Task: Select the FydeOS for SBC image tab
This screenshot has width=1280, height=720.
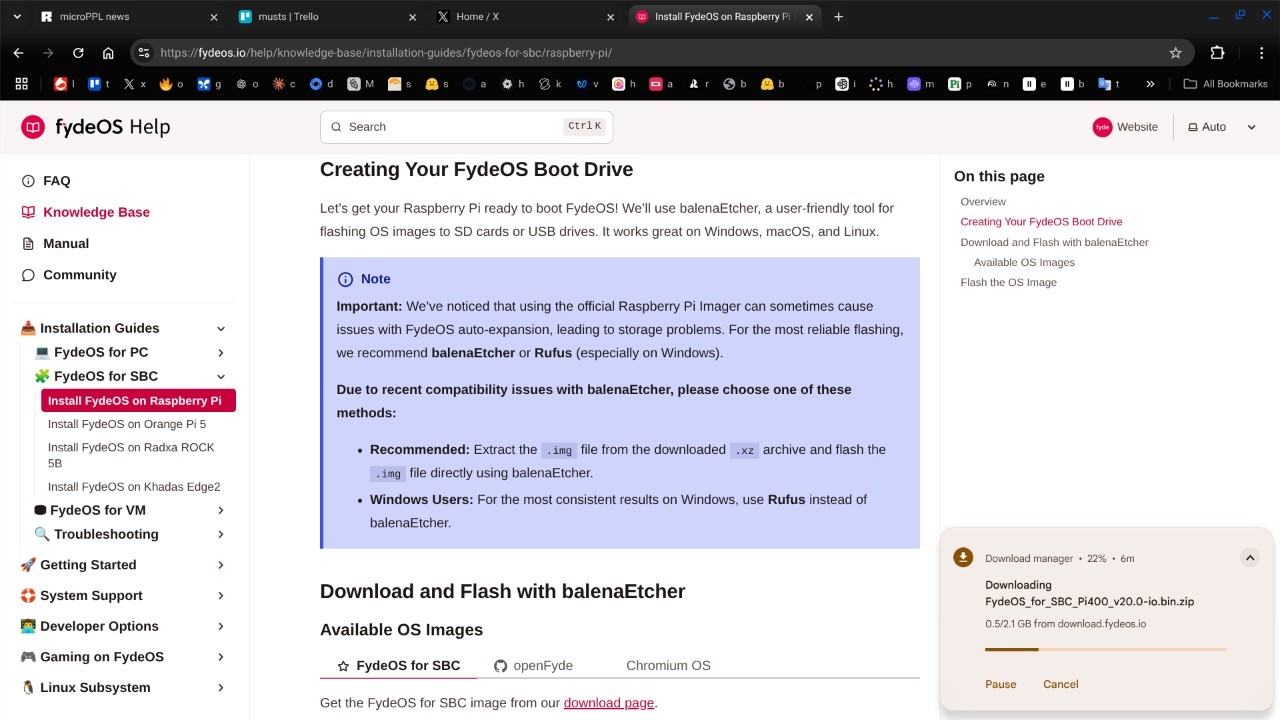Action: coord(399,665)
